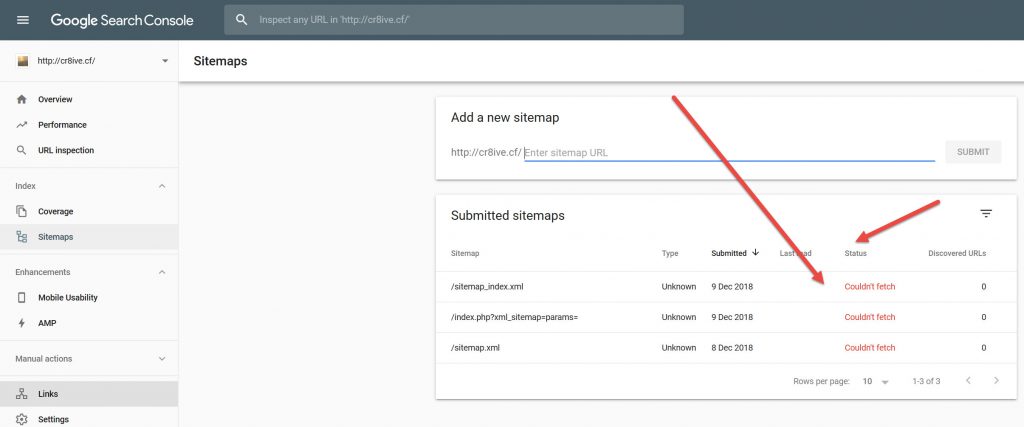Collapse the Index section
Viewport: 1024px width, 427px height.
[x=162, y=186]
